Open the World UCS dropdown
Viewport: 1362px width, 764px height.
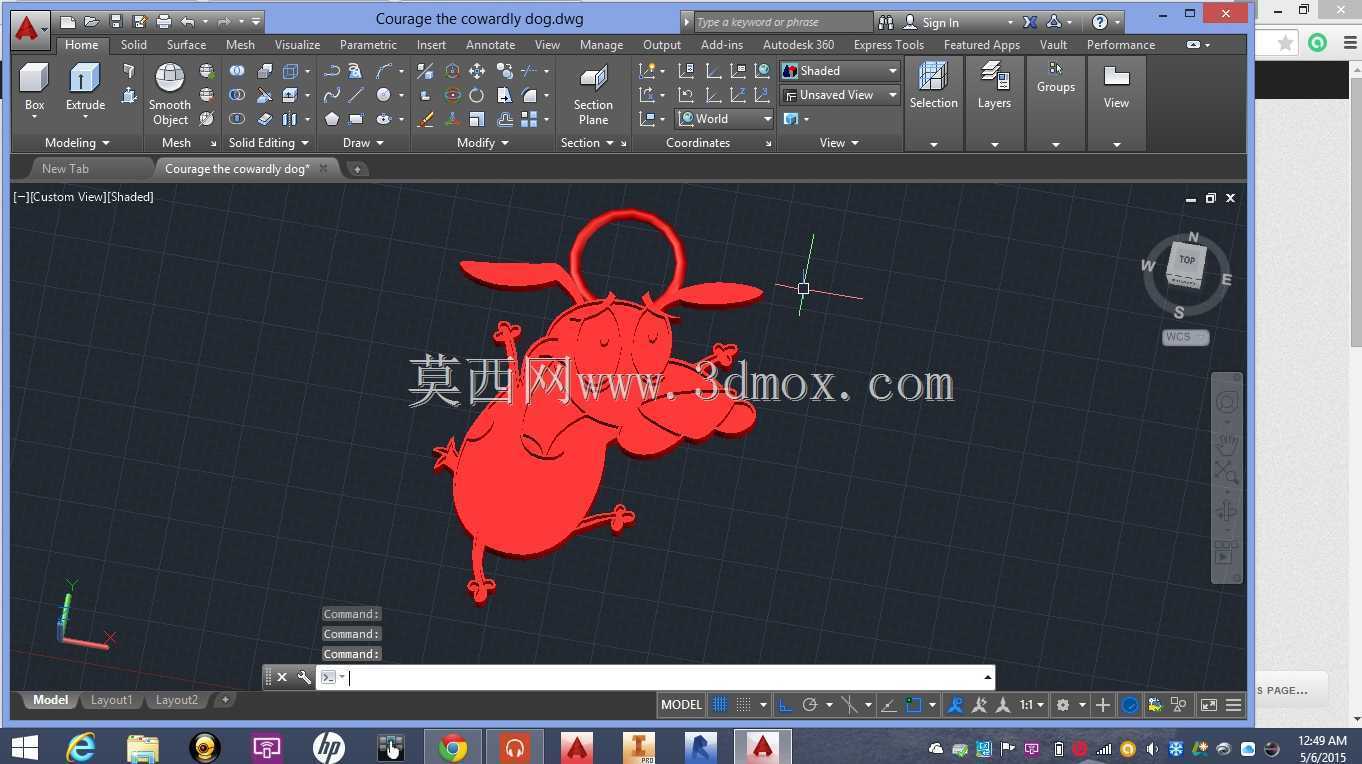[726, 119]
